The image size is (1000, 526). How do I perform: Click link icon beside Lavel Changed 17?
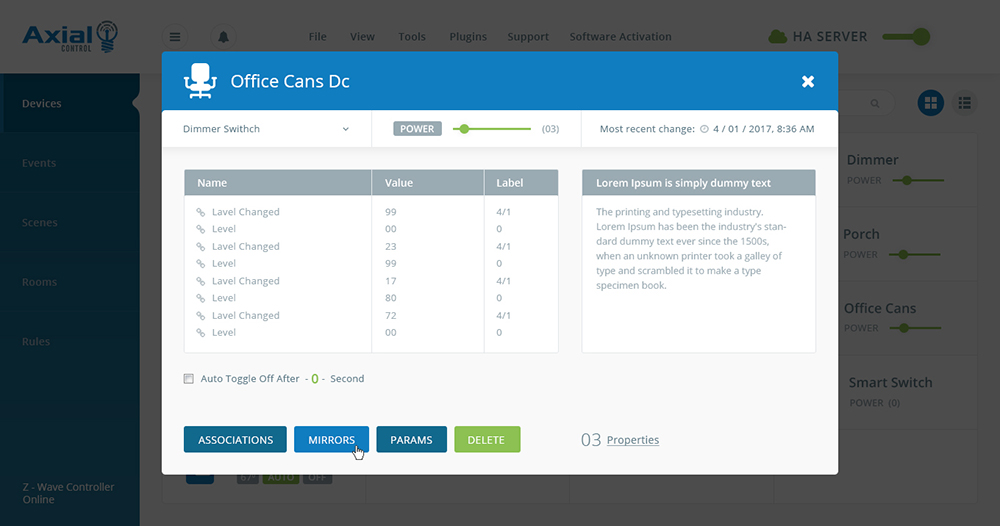tap(200, 281)
